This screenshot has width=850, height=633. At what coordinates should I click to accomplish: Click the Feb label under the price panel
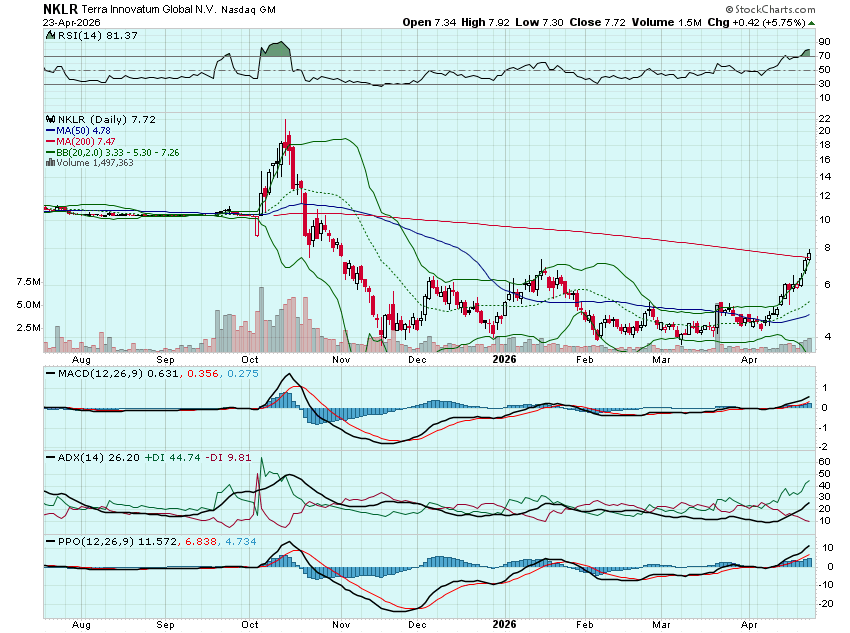pos(584,359)
